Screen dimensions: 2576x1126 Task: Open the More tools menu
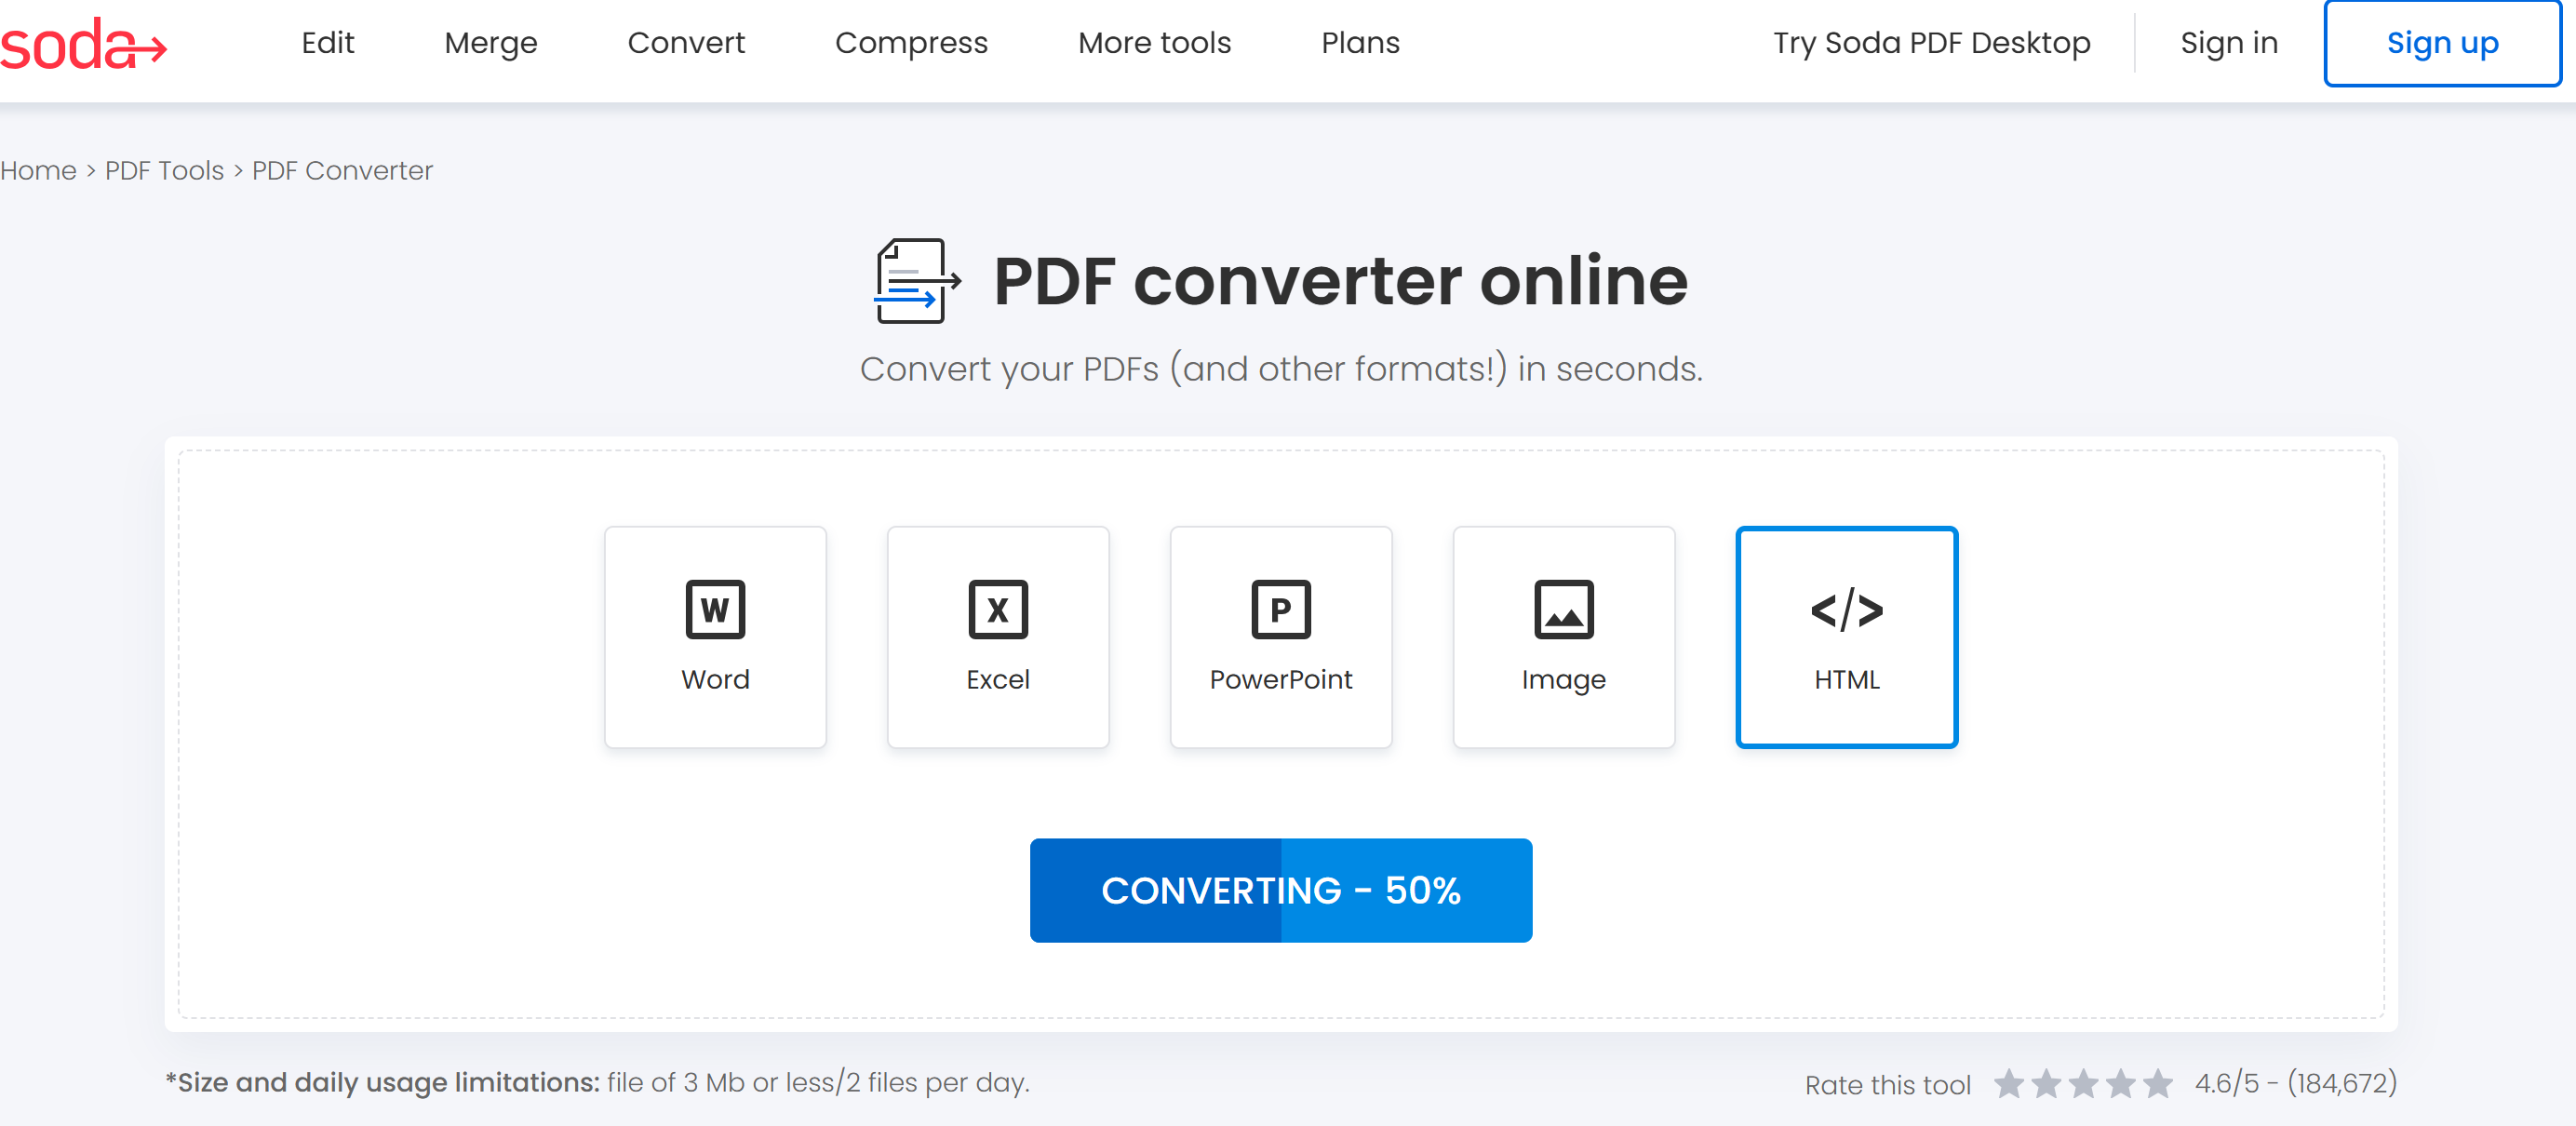(x=1154, y=43)
